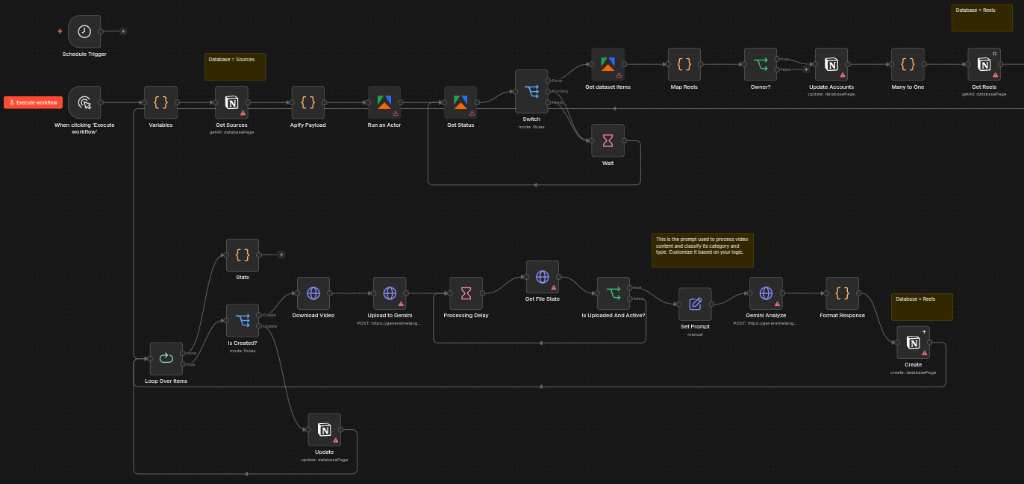Open the Gemini Analyze request node
The width and height of the screenshot is (1024, 484).
[x=765, y=293]
